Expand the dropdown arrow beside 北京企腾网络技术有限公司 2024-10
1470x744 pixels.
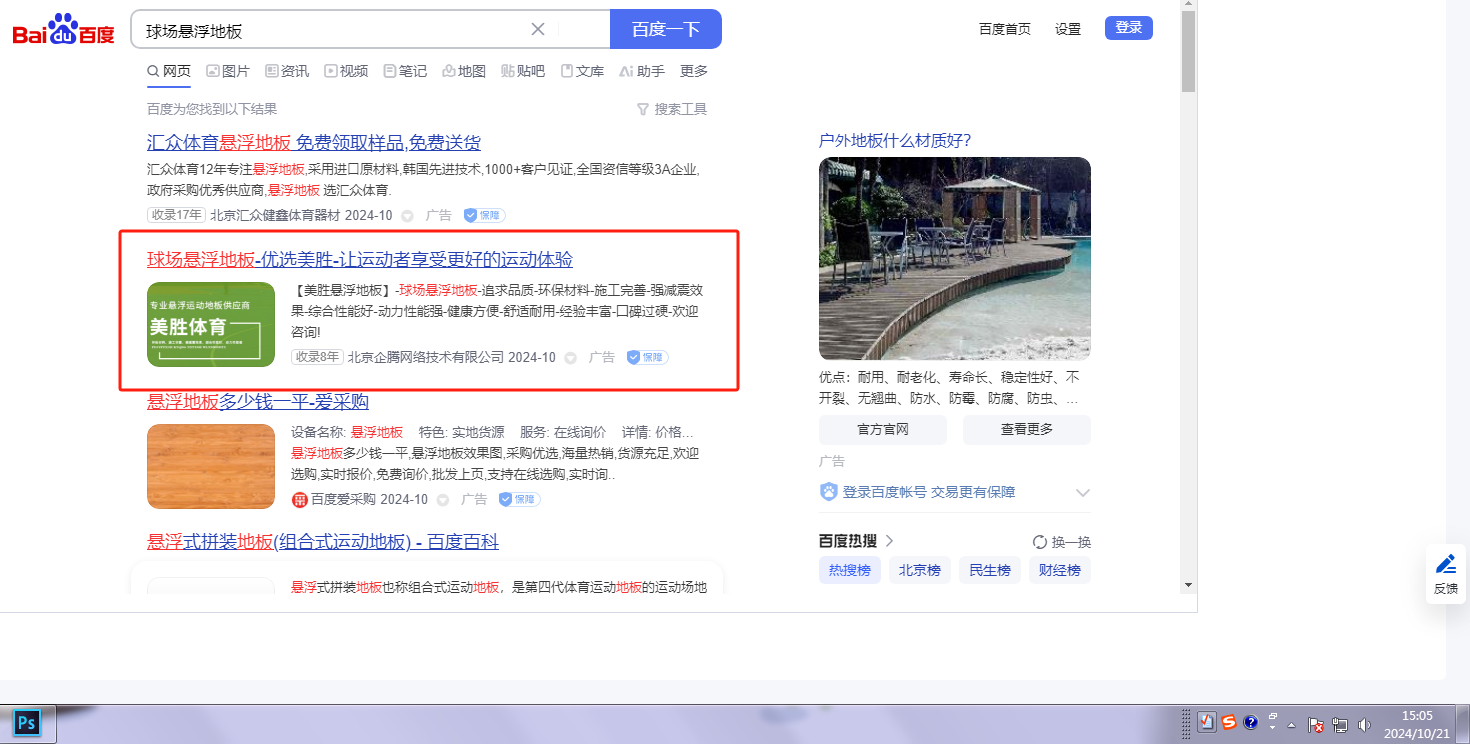(x=570, y=358)
